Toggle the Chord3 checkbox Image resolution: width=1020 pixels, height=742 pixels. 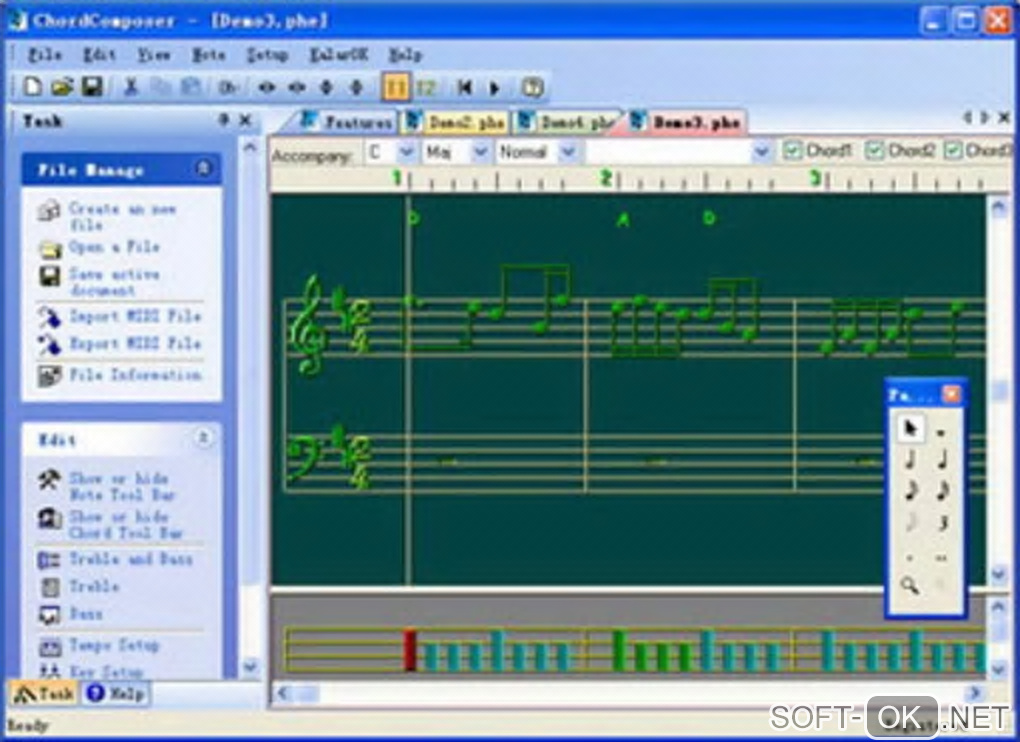pos(952,150)
